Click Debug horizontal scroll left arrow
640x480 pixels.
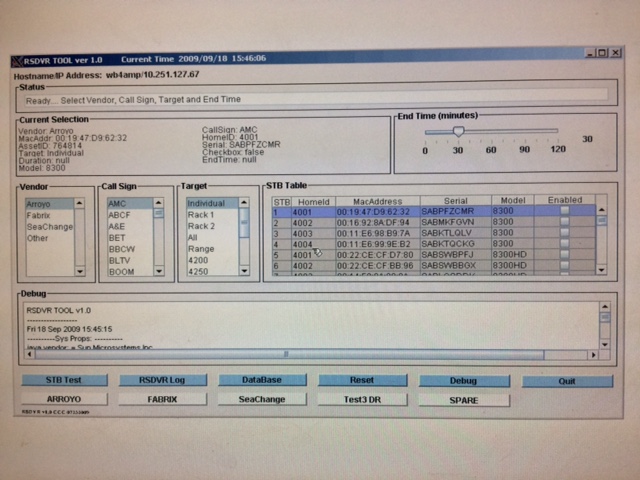tap(29, 354)
